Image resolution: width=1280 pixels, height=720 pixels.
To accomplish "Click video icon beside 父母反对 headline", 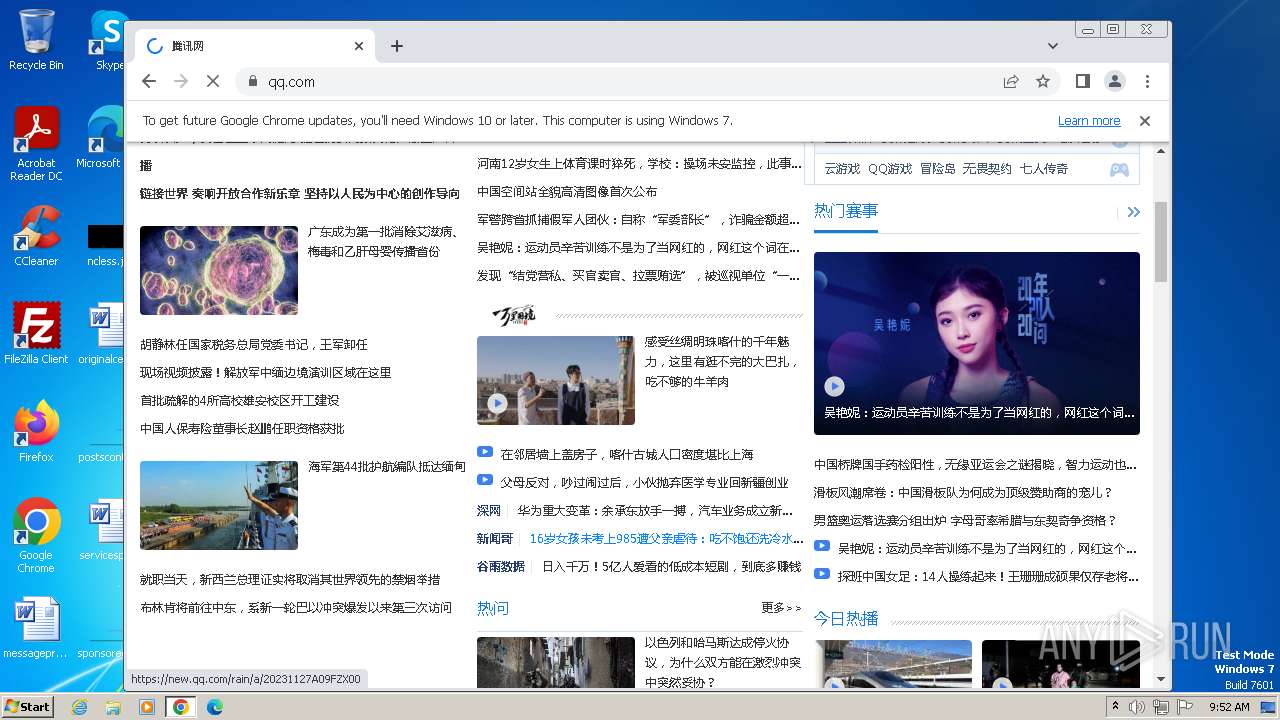I will [485, 480].
